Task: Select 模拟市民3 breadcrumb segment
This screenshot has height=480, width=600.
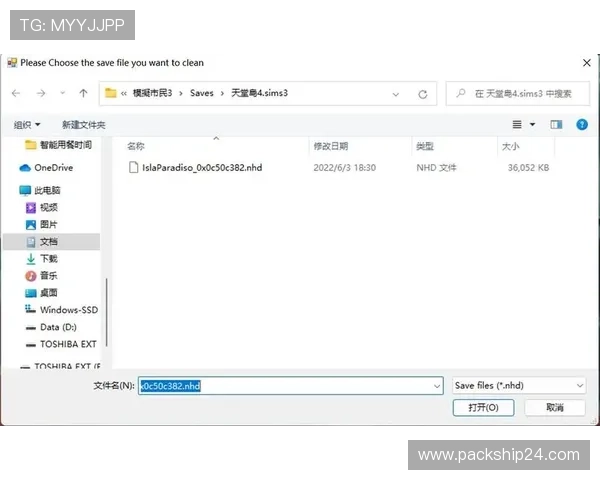Action: coord(152,93)
